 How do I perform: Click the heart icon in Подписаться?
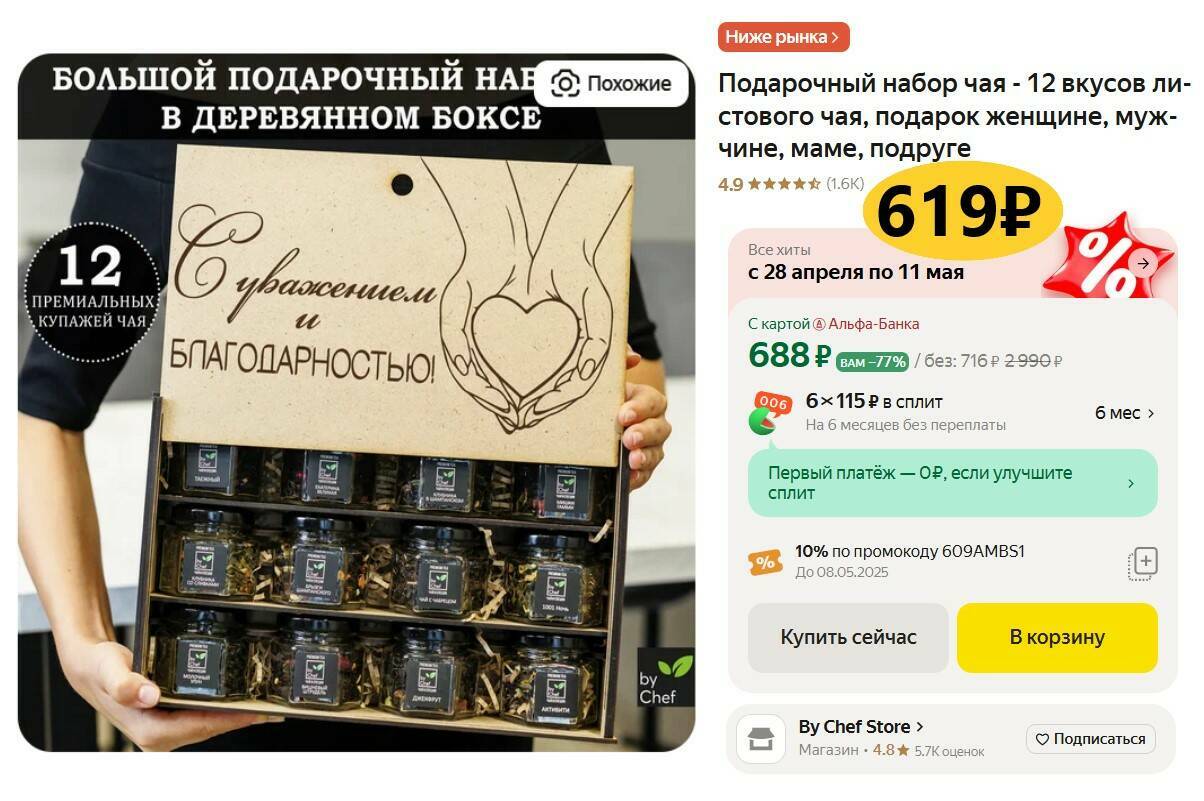[x=1042, y=740]
